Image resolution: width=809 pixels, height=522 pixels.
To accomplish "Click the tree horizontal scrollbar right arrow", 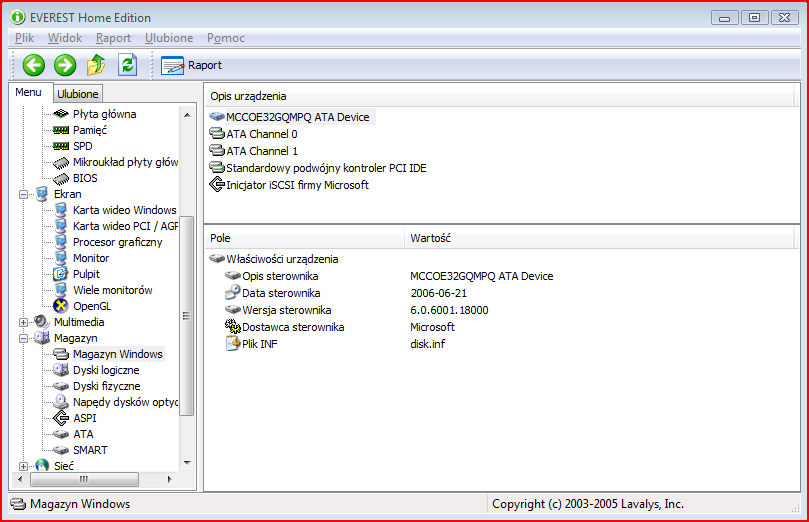I will click(169, 479).
